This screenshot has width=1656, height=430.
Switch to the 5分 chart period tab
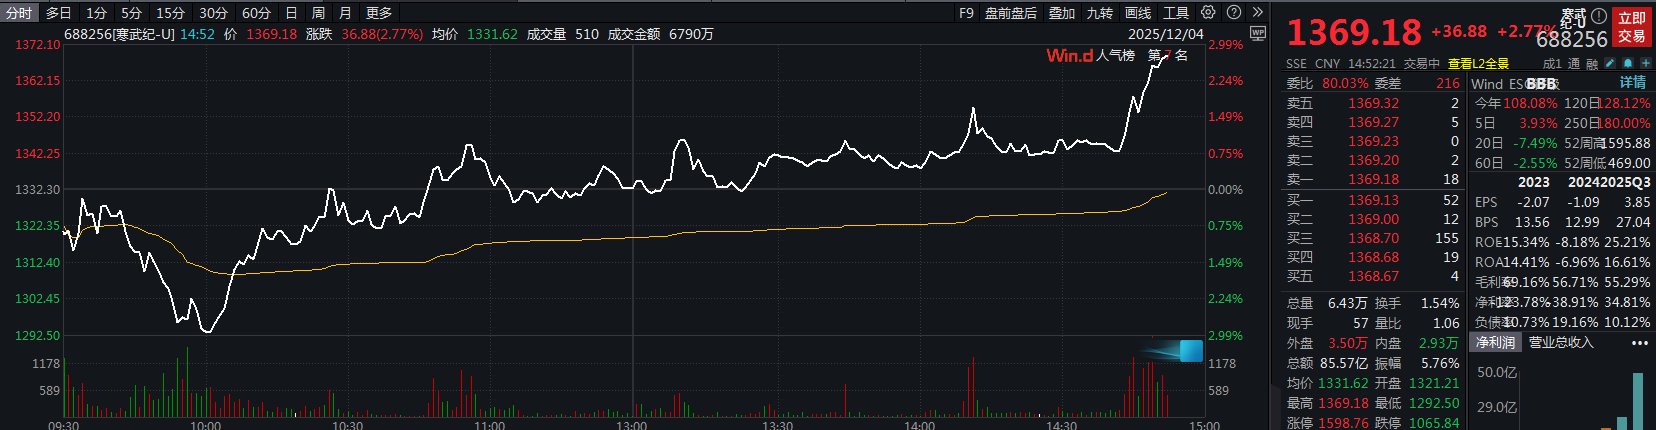(x=132, y=13)
